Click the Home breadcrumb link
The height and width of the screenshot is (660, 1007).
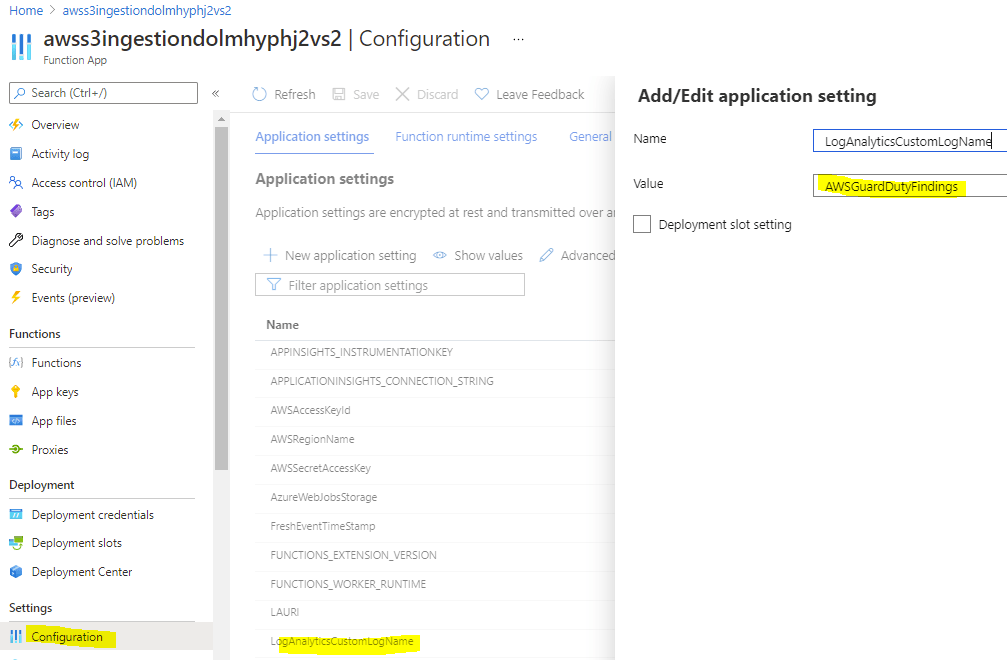pos(26,10)
